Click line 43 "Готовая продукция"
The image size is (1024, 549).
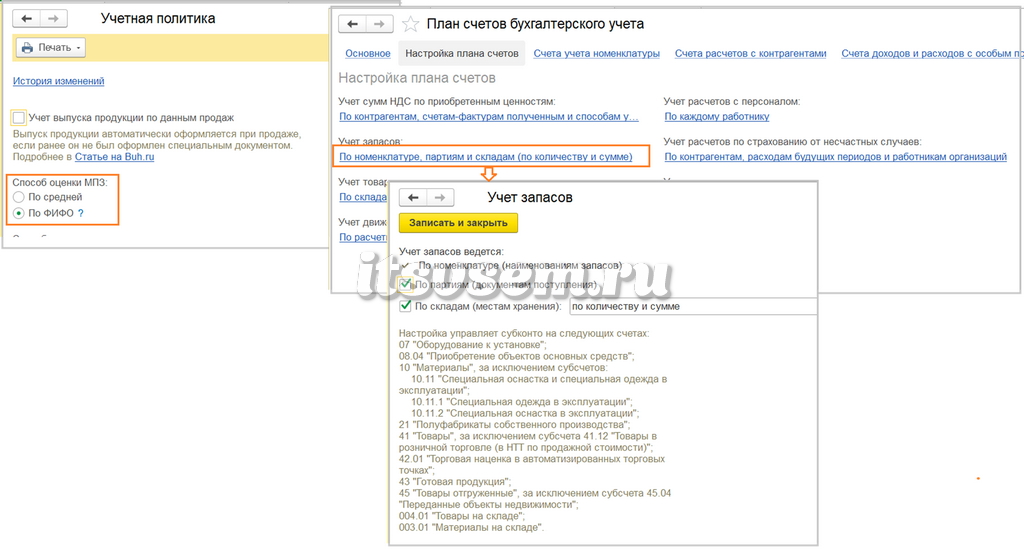click(455, 482)
